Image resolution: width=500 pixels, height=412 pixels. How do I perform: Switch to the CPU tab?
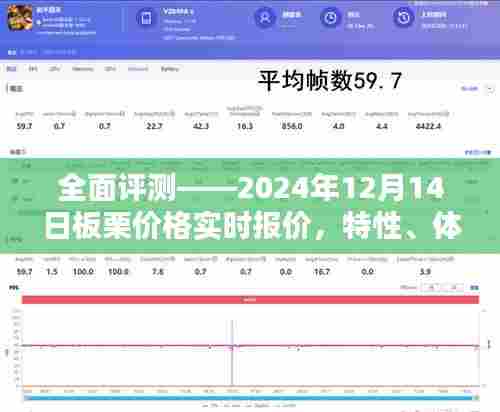click(x=55, y=69)
